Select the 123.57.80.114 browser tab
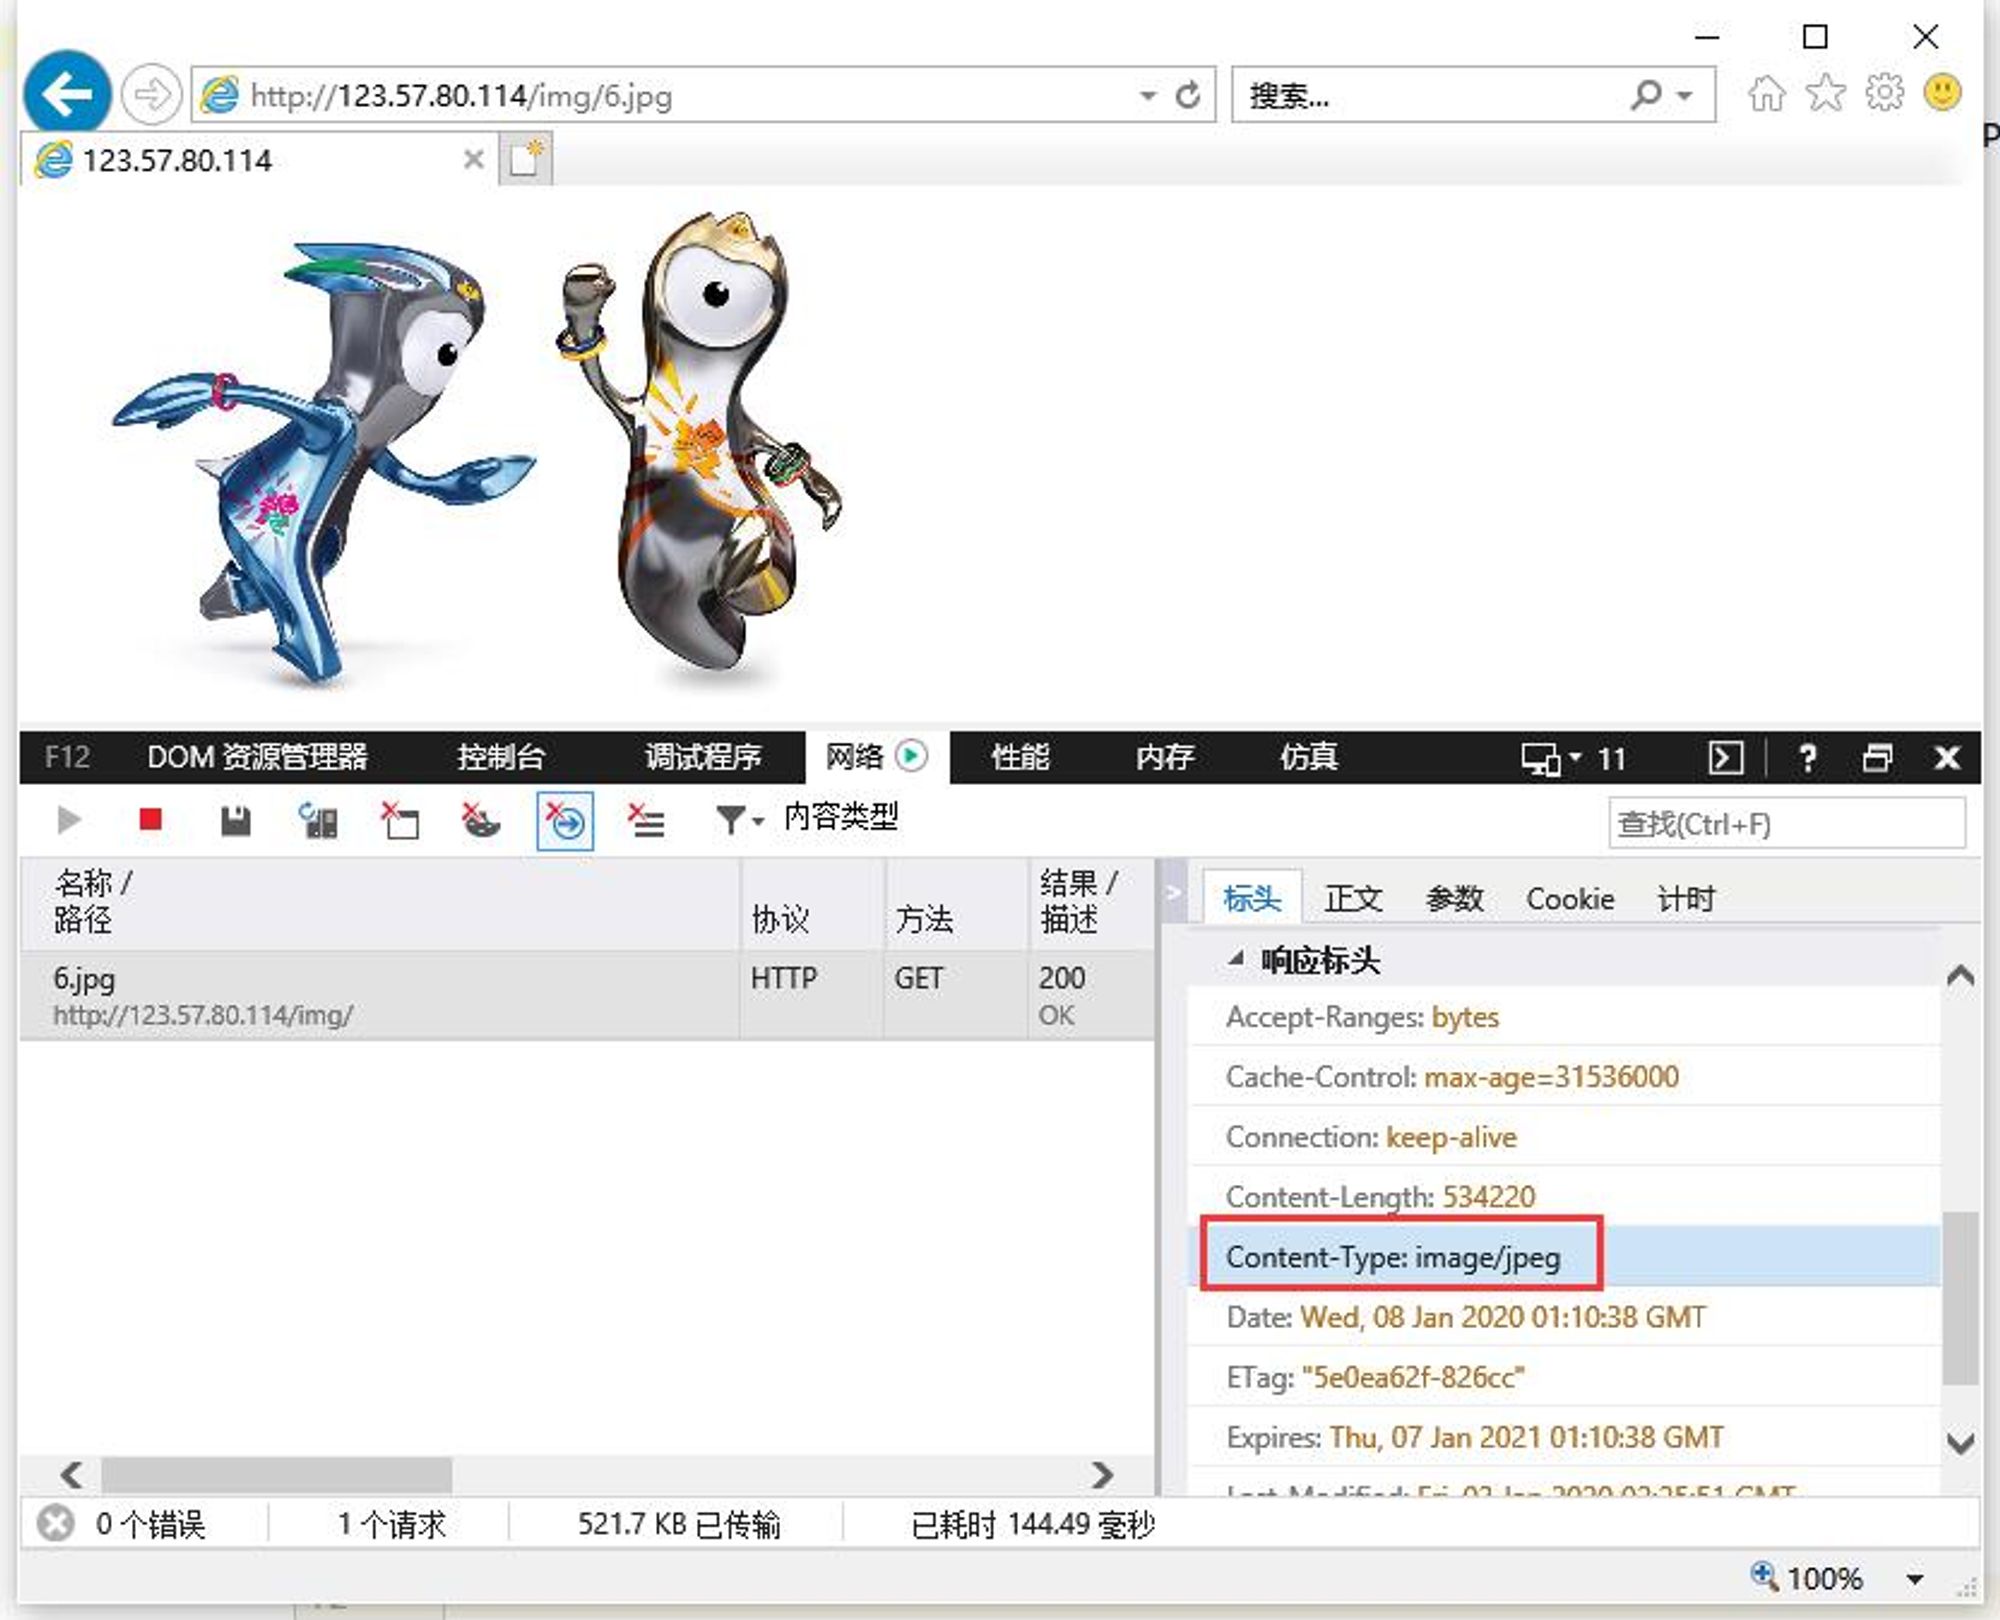This screenshot has height=1620, width=2000. tap(258, 160)
